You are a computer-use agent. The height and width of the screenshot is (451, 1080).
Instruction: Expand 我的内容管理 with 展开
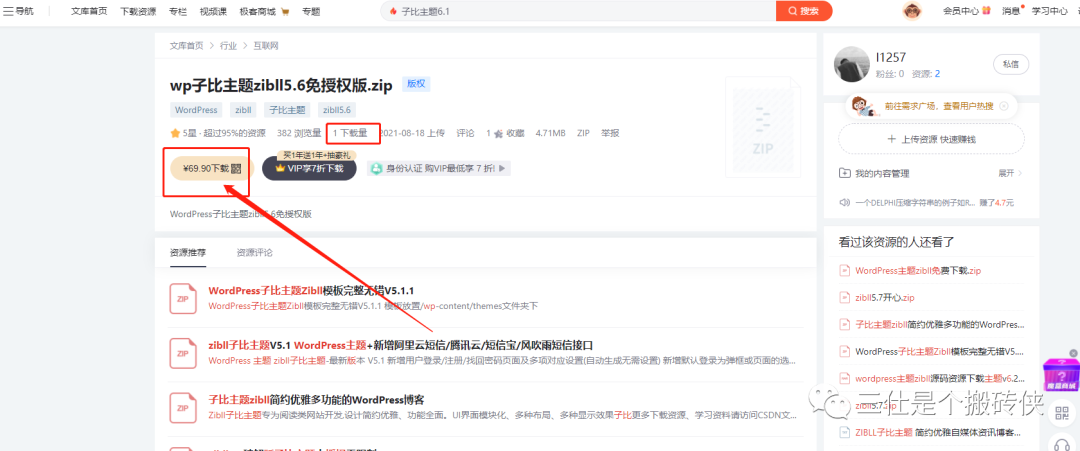1010,174
